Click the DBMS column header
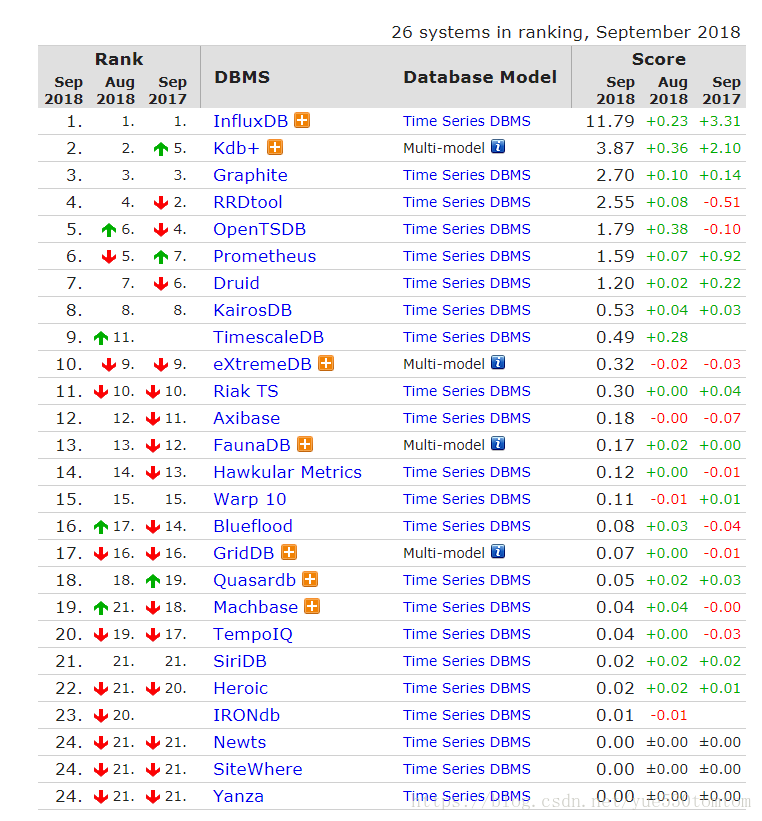The height and width of the screenshot is (821, 762). (242, 77)
